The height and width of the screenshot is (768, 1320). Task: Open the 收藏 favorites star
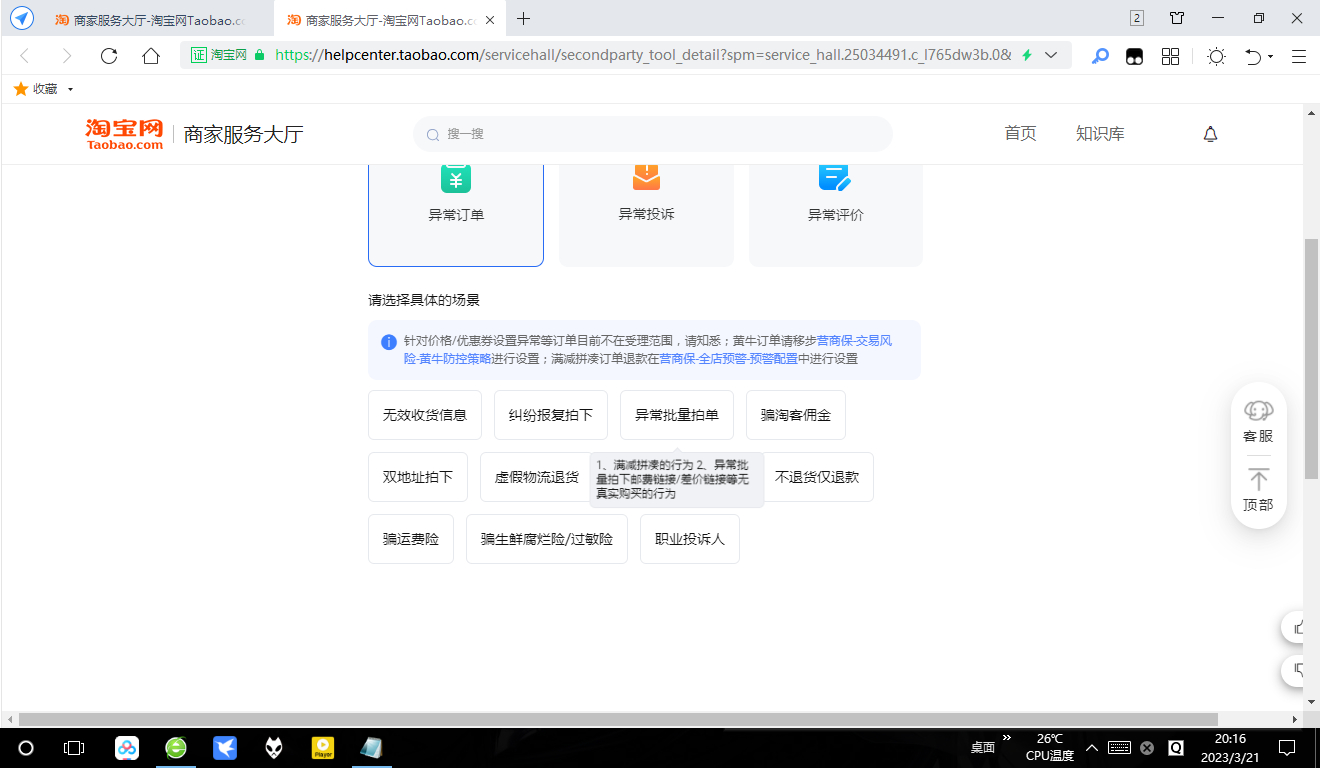(20, 89)
